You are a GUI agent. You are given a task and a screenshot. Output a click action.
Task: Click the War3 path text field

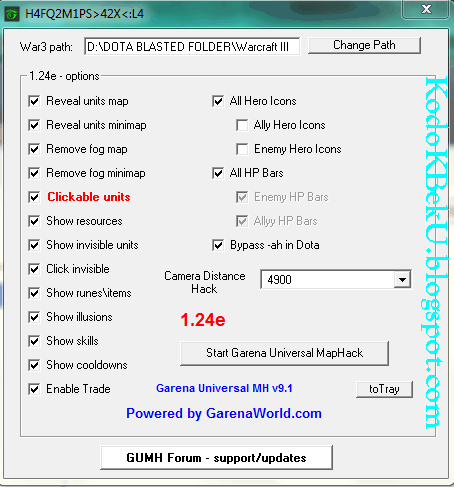(192, 46)
